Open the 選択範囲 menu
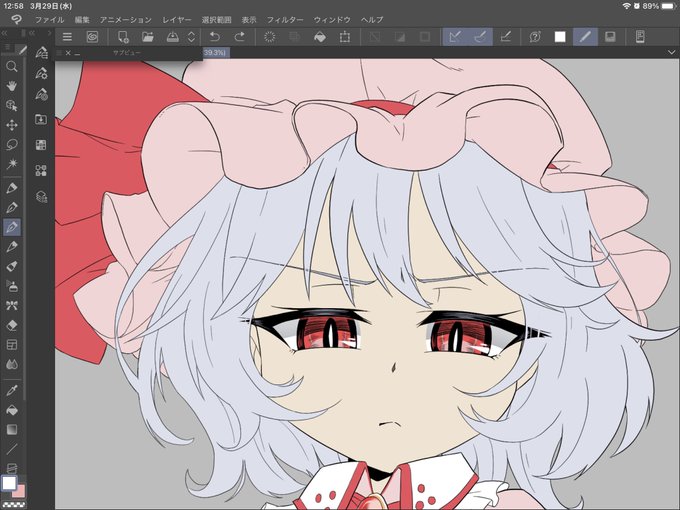 point(216,20)
